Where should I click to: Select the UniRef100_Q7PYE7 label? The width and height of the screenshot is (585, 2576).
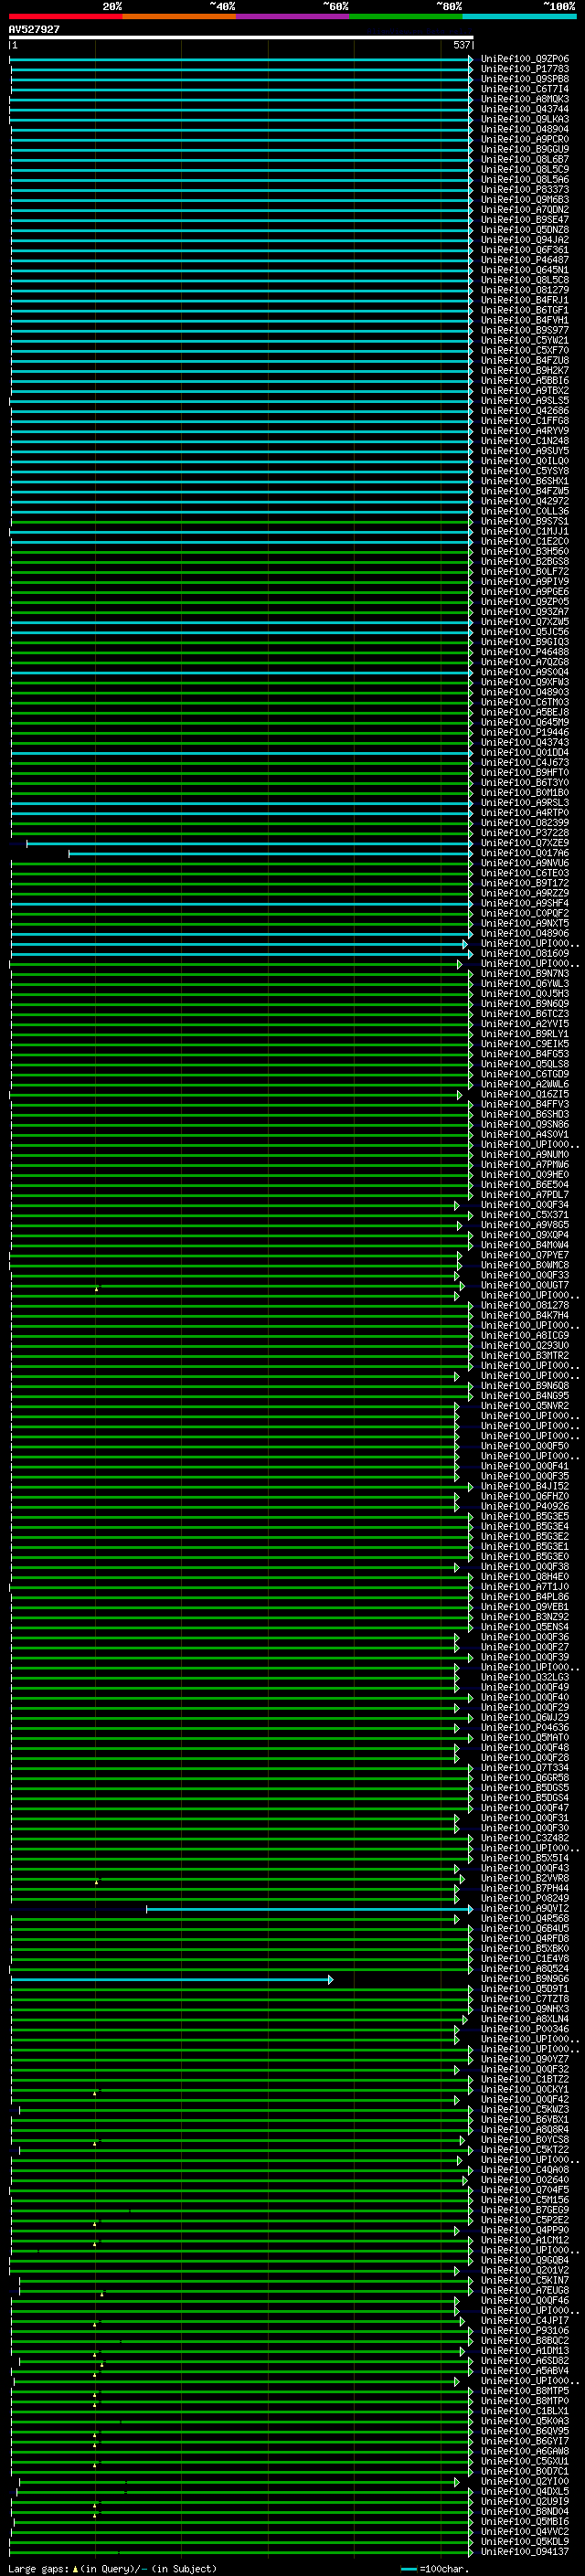tap(525, 1255)
